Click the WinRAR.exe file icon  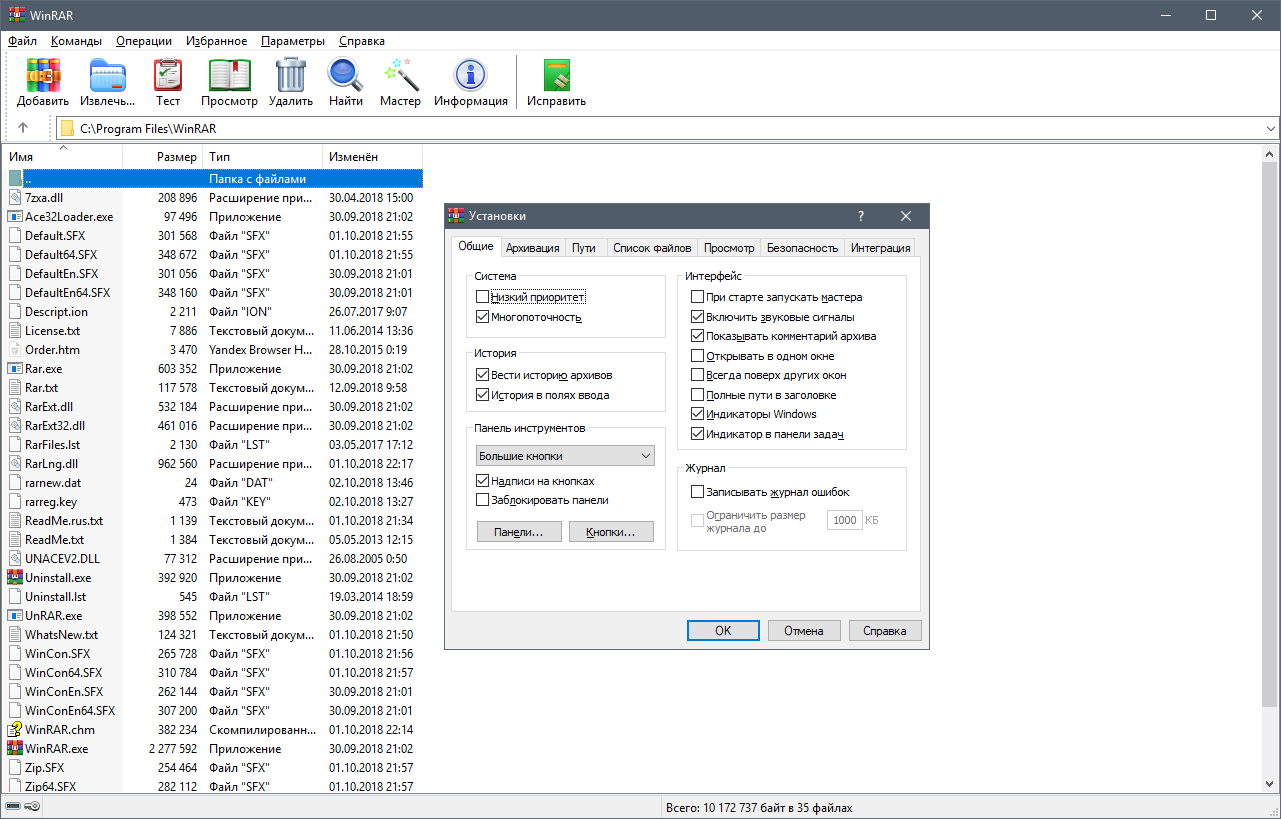[x=15, y=748]
